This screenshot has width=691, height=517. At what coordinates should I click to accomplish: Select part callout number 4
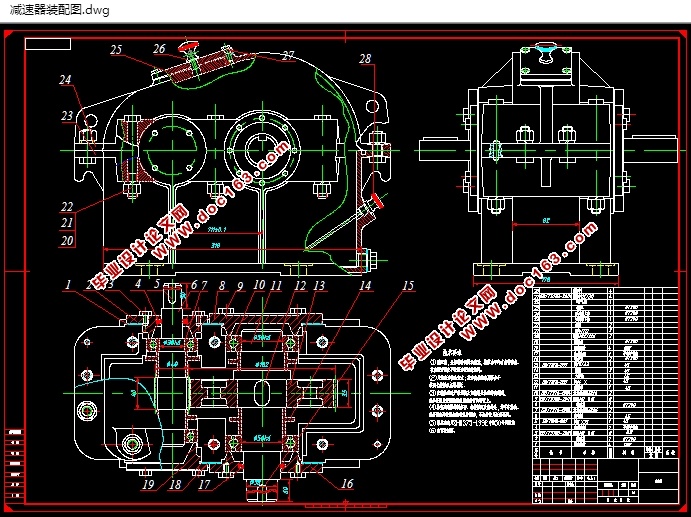[x=138, y=283]
